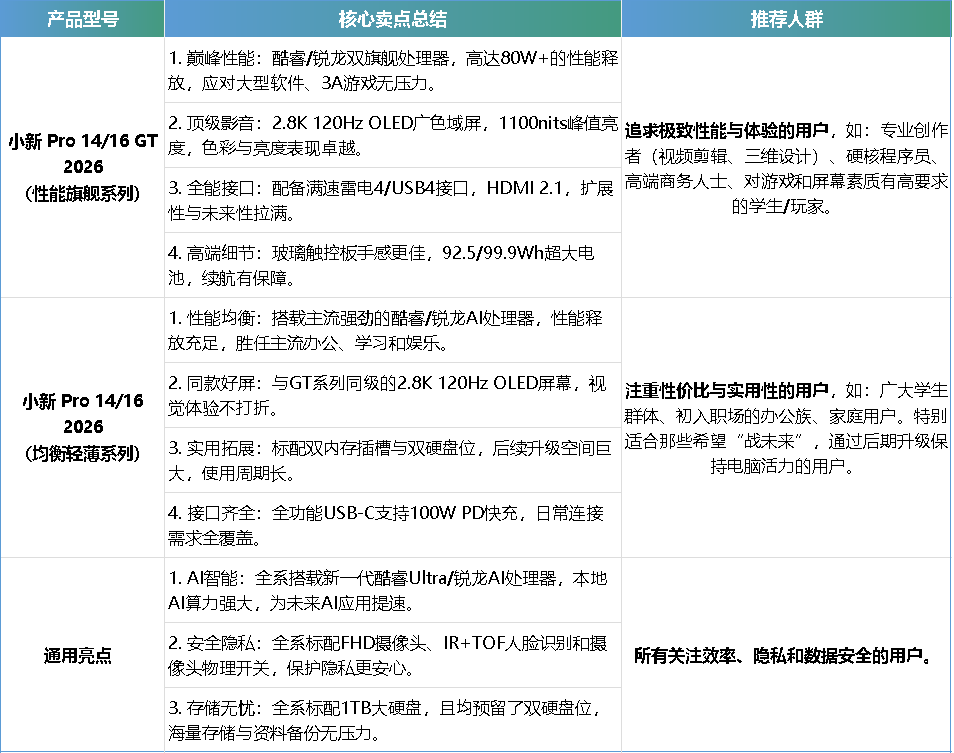
Task: Click the 性能均衡 selling point cell
Action: (x=392, y=330)
